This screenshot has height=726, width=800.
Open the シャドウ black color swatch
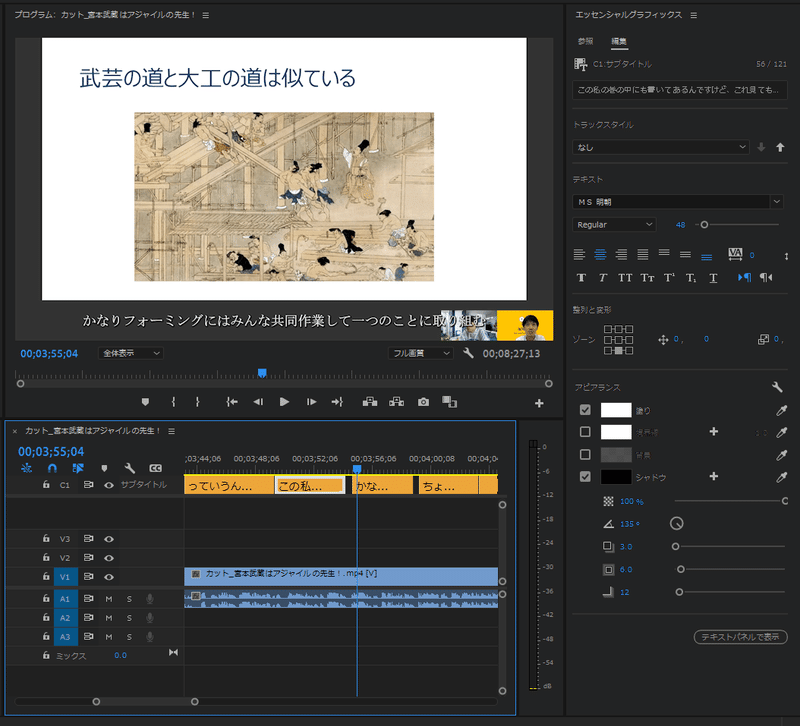pos(616,477)
